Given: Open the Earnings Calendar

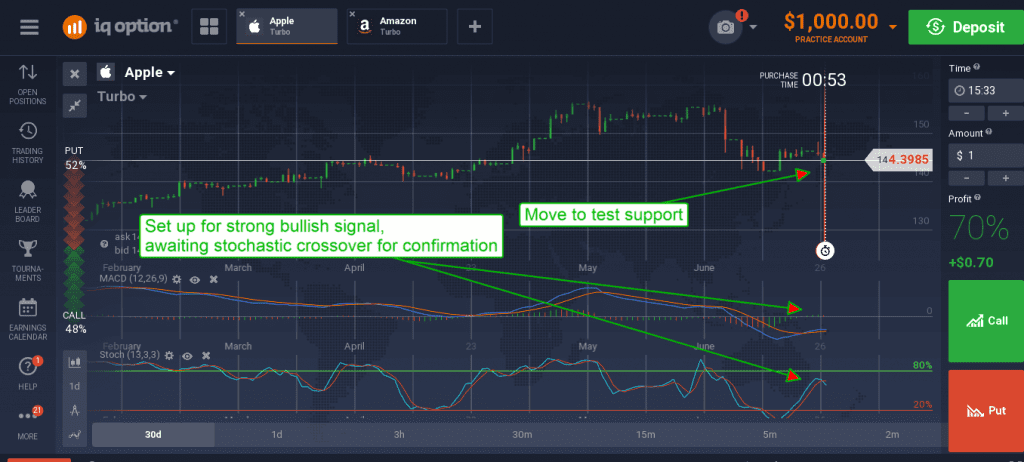Looking at the screenshot, I should [27, 319].
